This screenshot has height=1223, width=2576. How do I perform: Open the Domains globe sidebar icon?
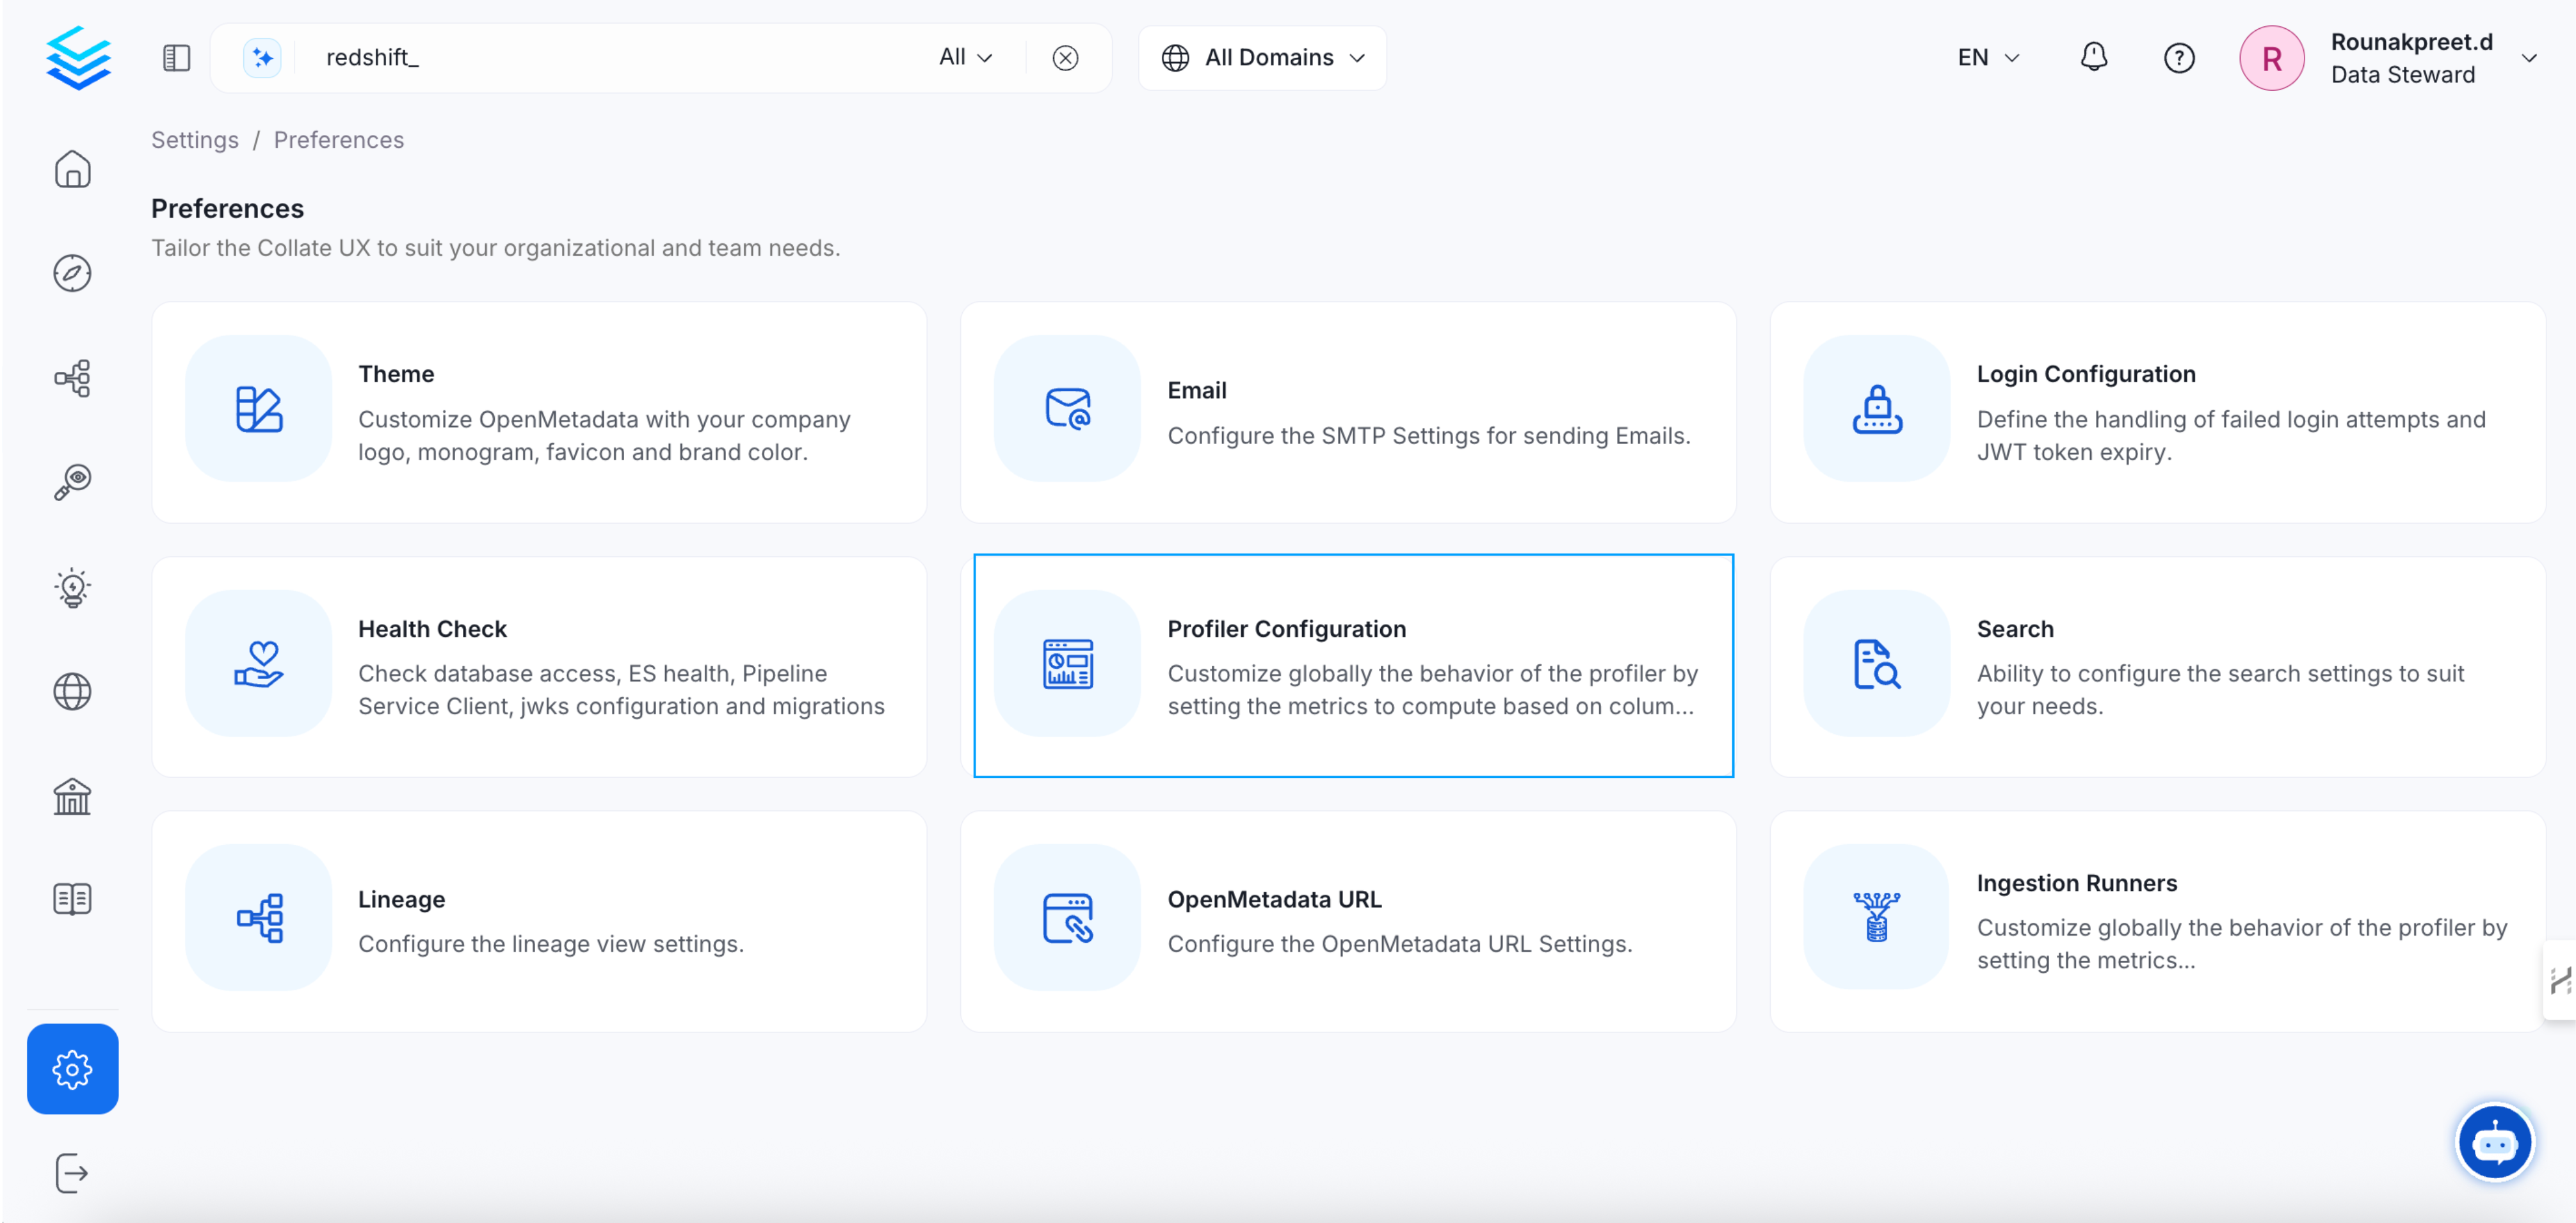(72, 692)
